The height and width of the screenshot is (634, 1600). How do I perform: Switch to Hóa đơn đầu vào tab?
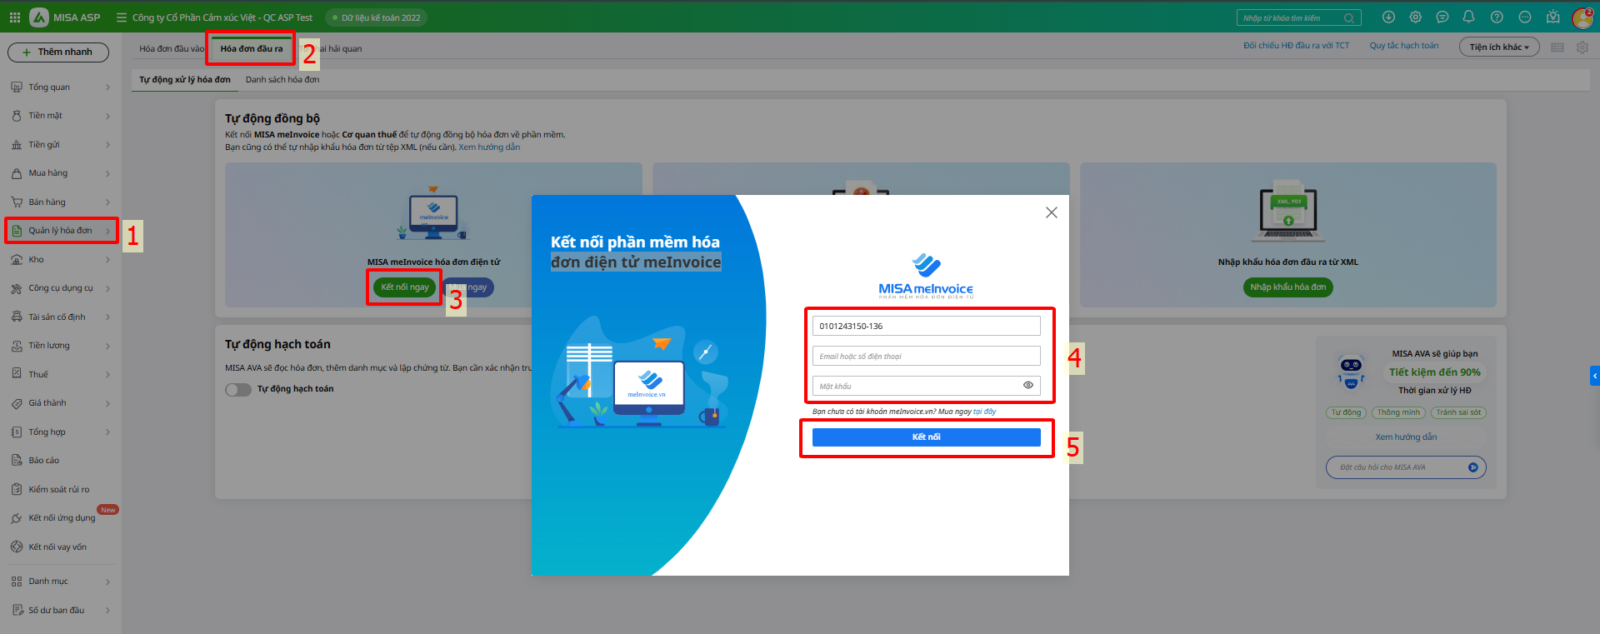point(171,48)
